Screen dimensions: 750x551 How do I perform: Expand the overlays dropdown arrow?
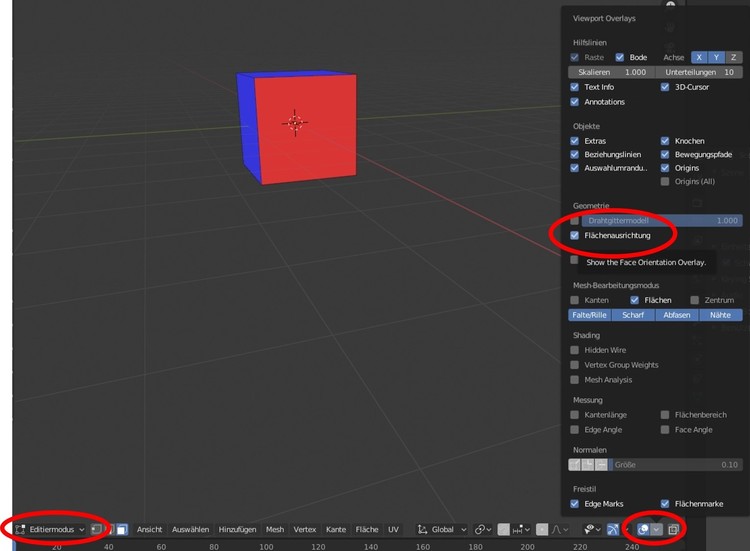657,529
